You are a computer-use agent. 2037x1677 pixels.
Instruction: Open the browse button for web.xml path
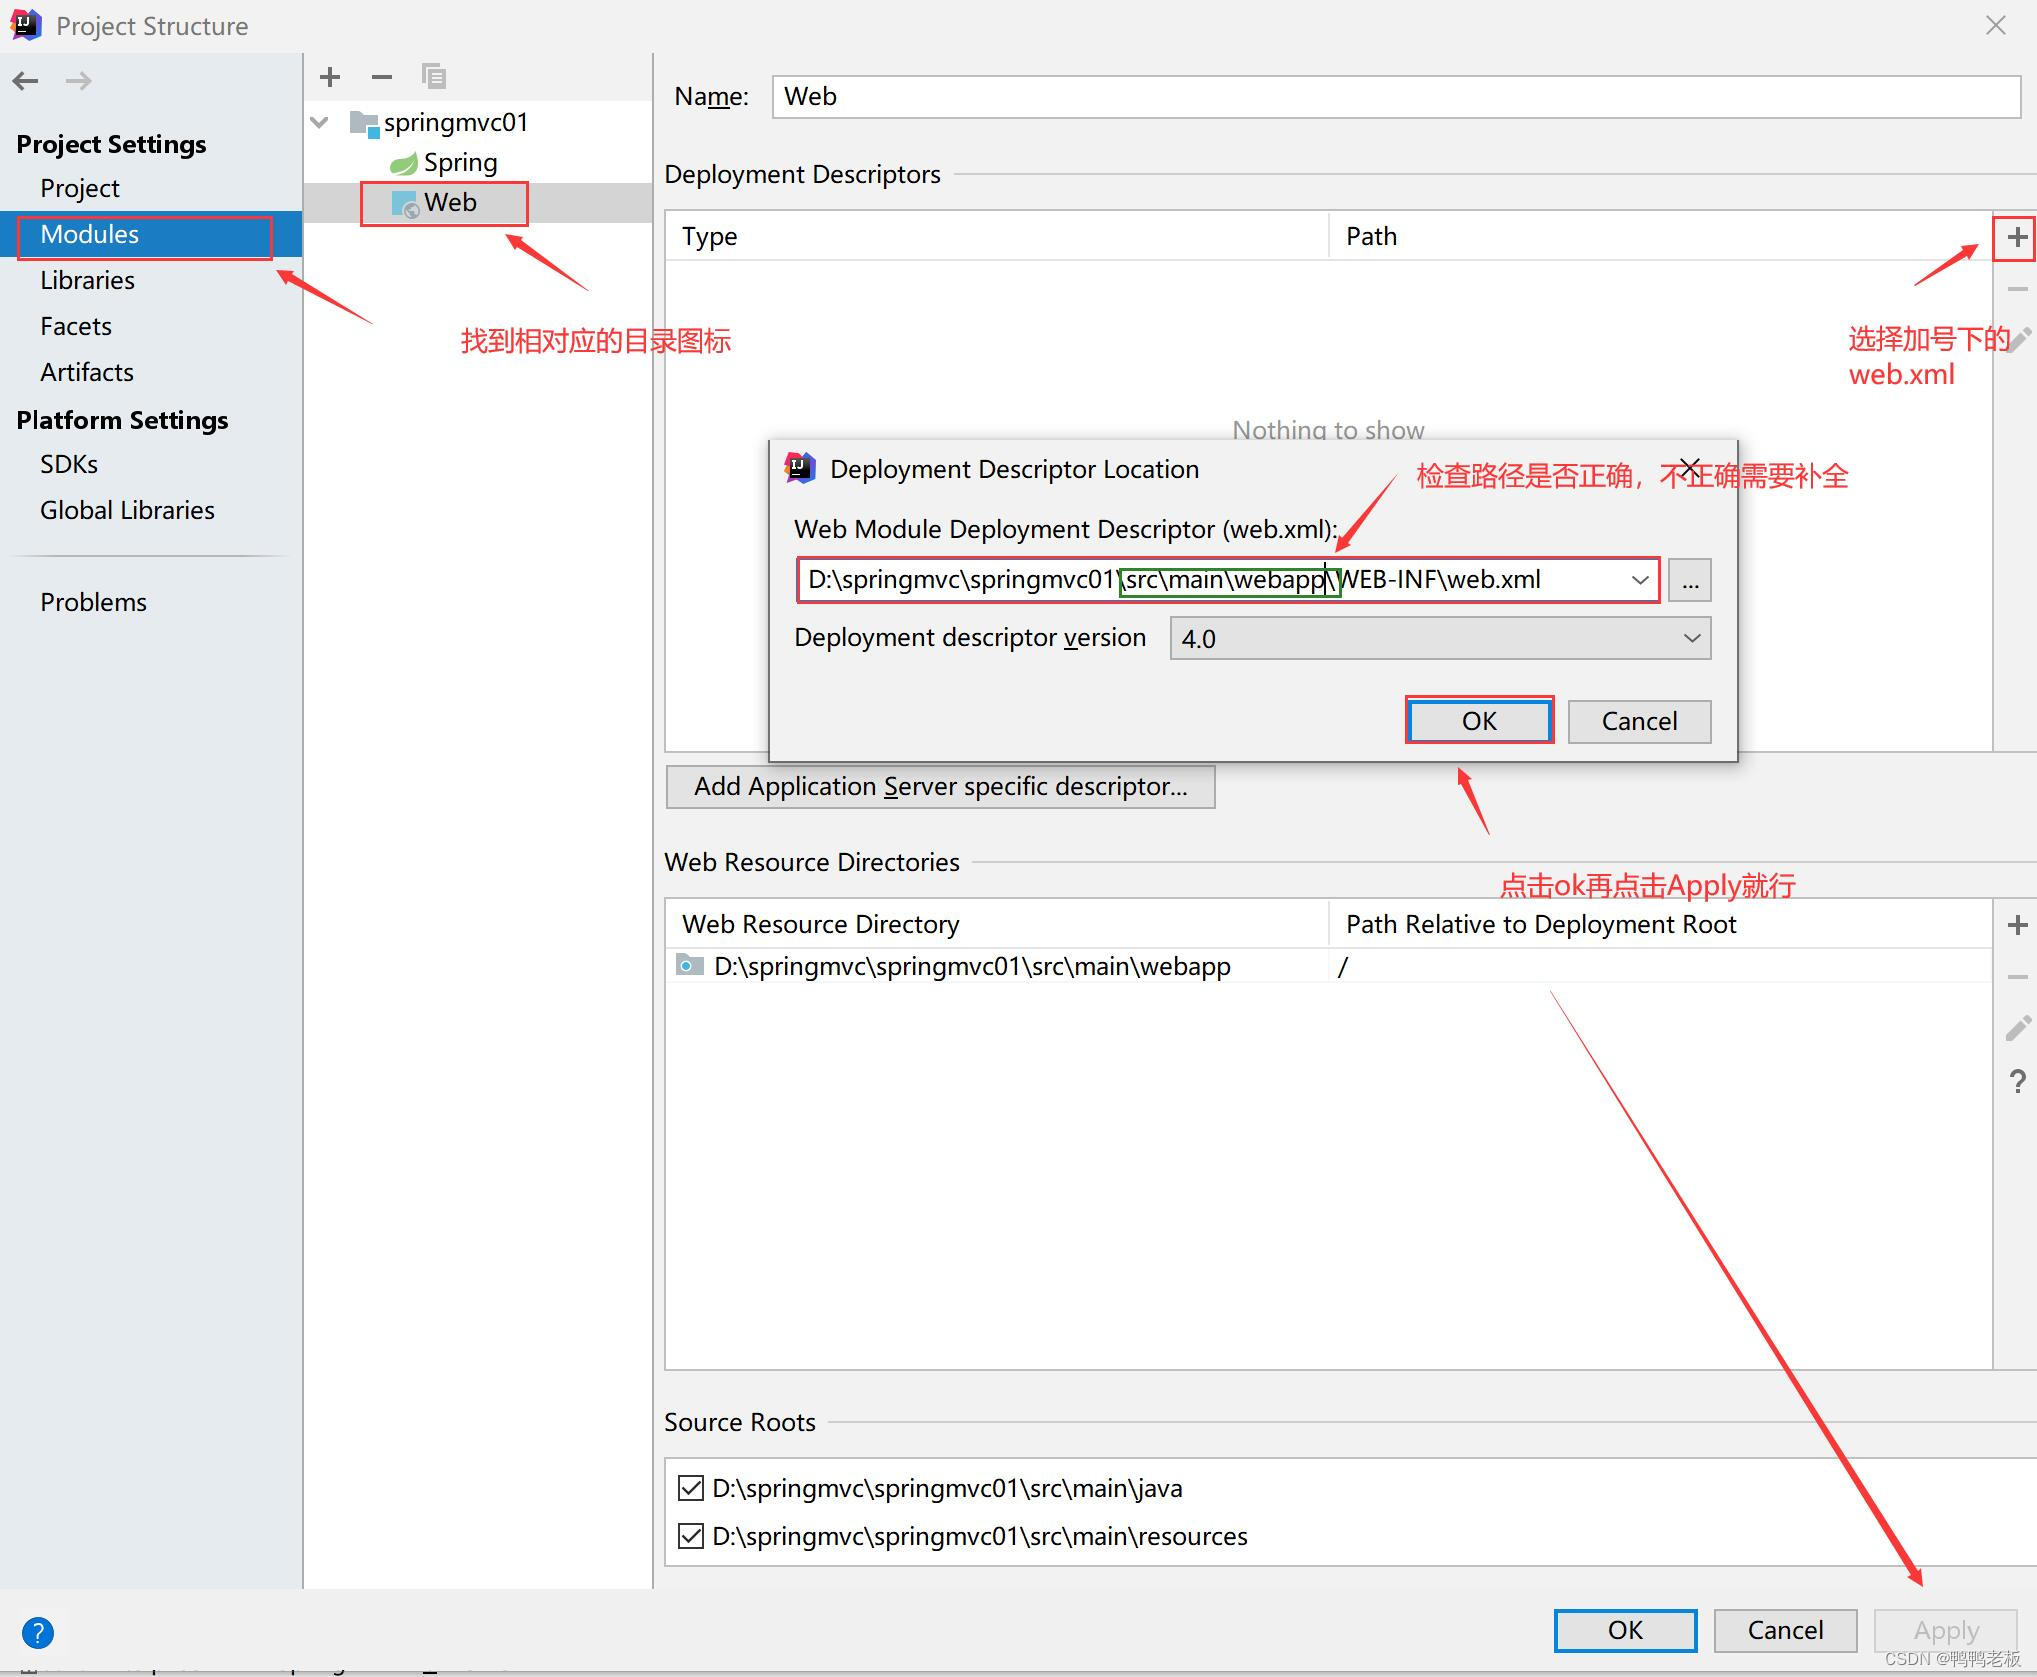[x=1689, y=581]
